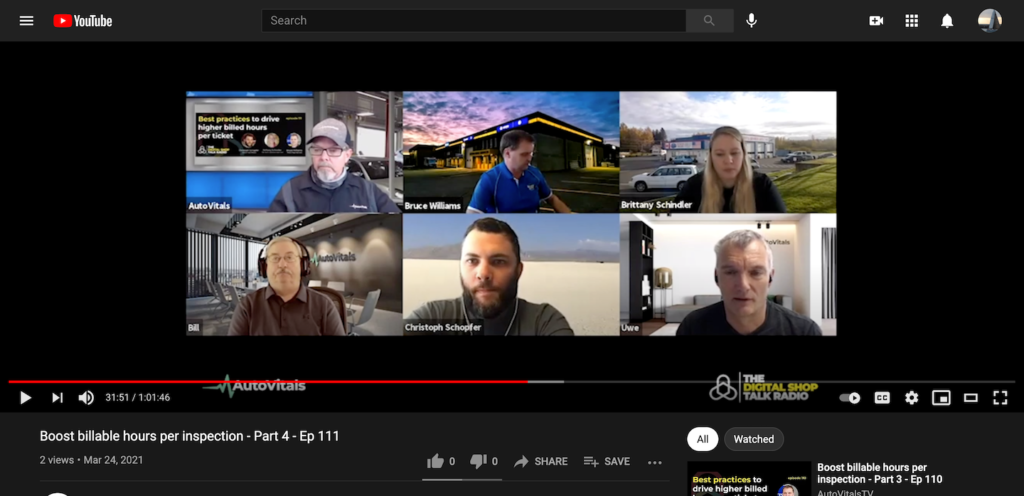Click into the Search input field
The height and width of the screenshot is (496, 1024).
click(473, 21)
